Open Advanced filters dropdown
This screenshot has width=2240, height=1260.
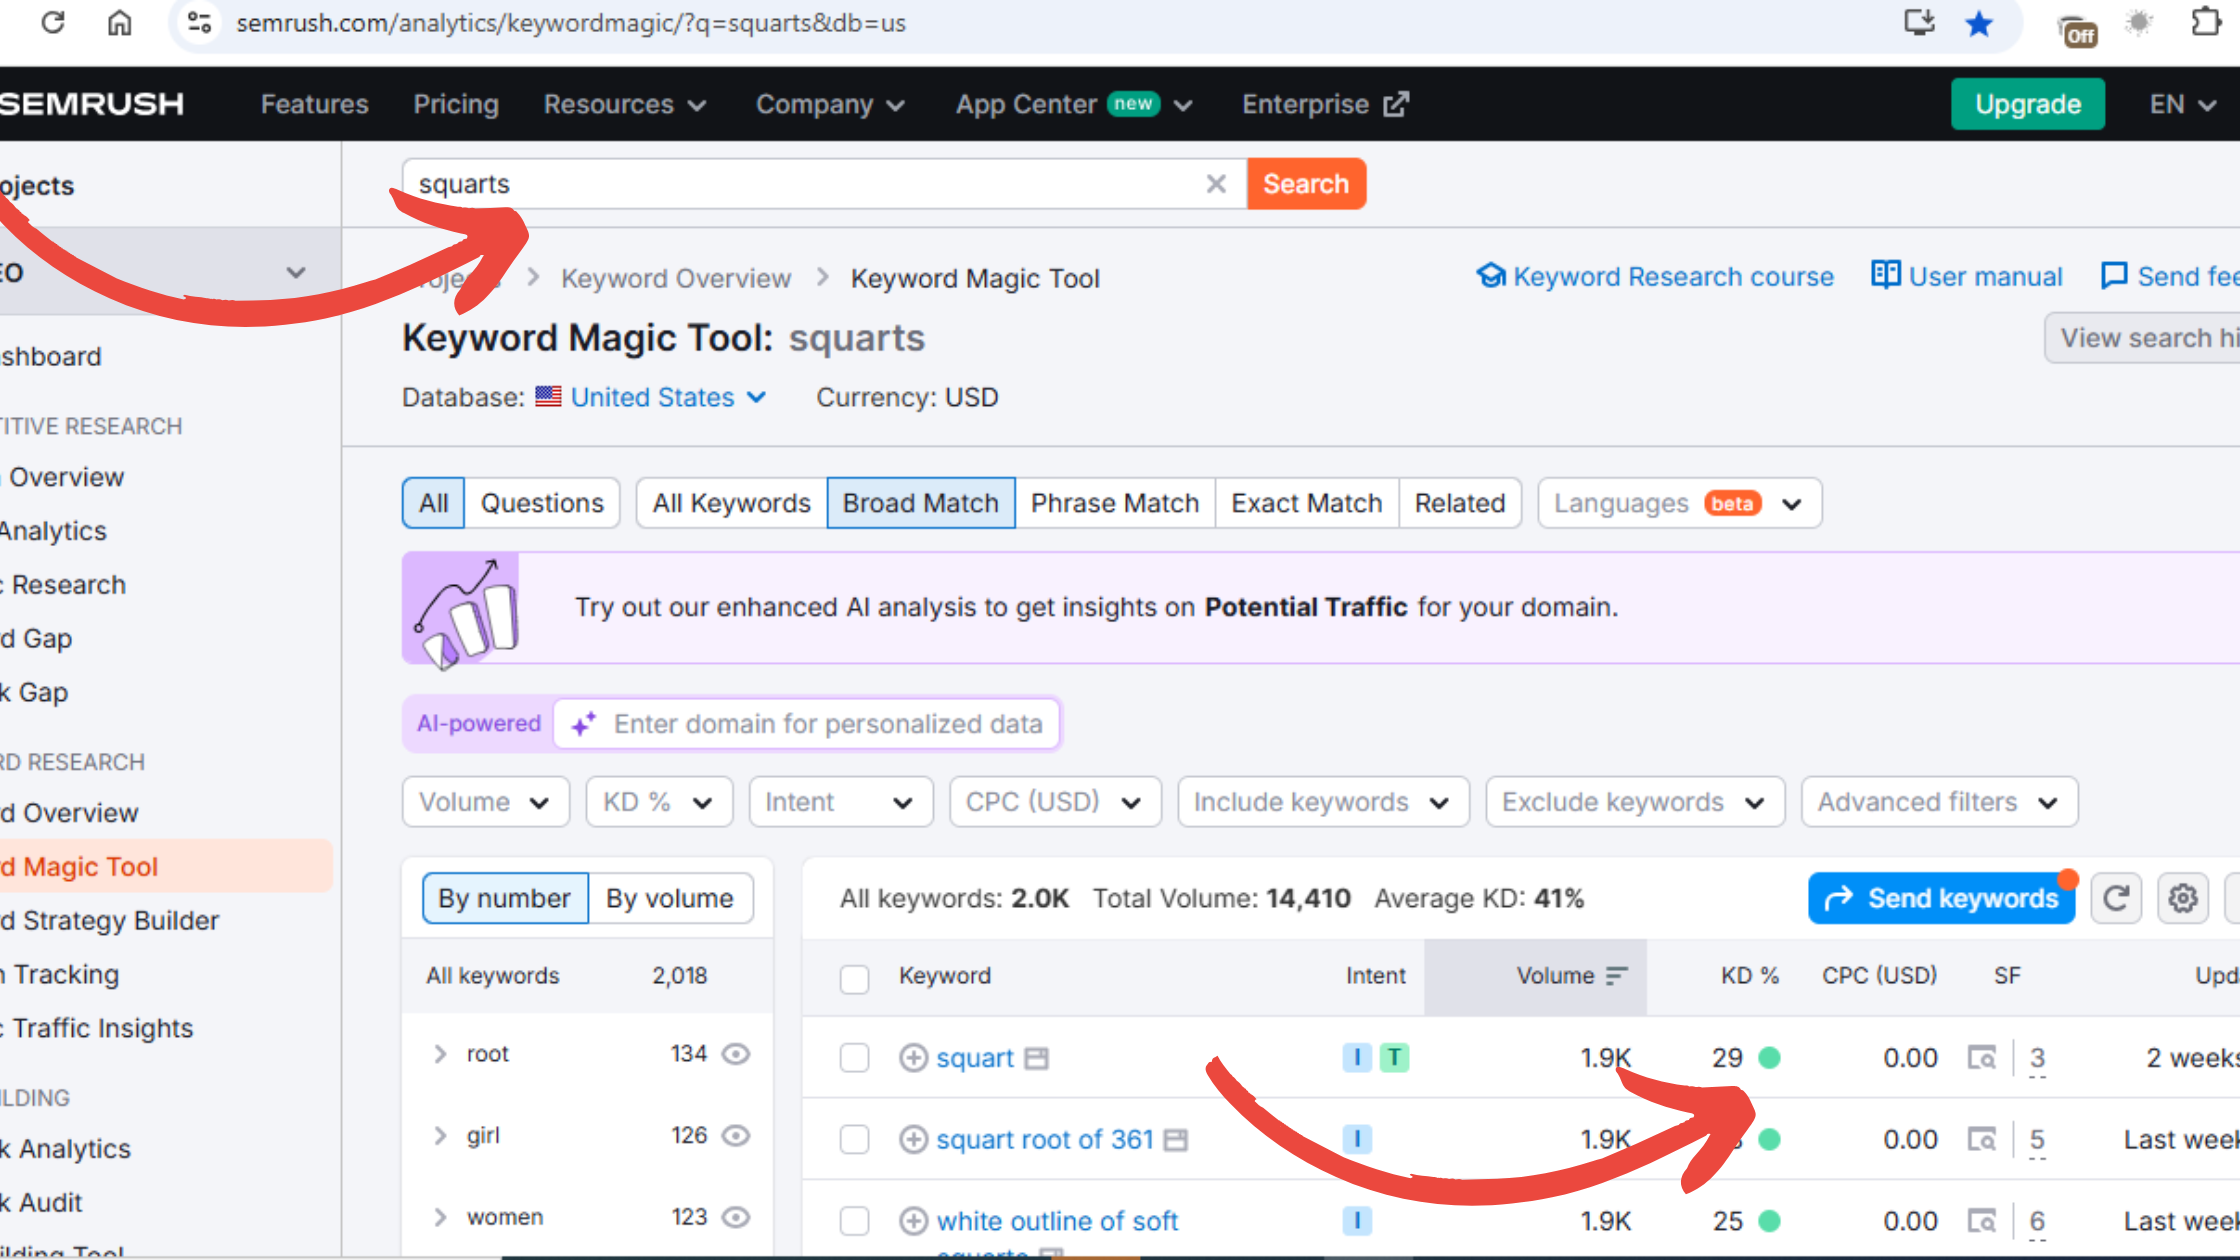1939,802
